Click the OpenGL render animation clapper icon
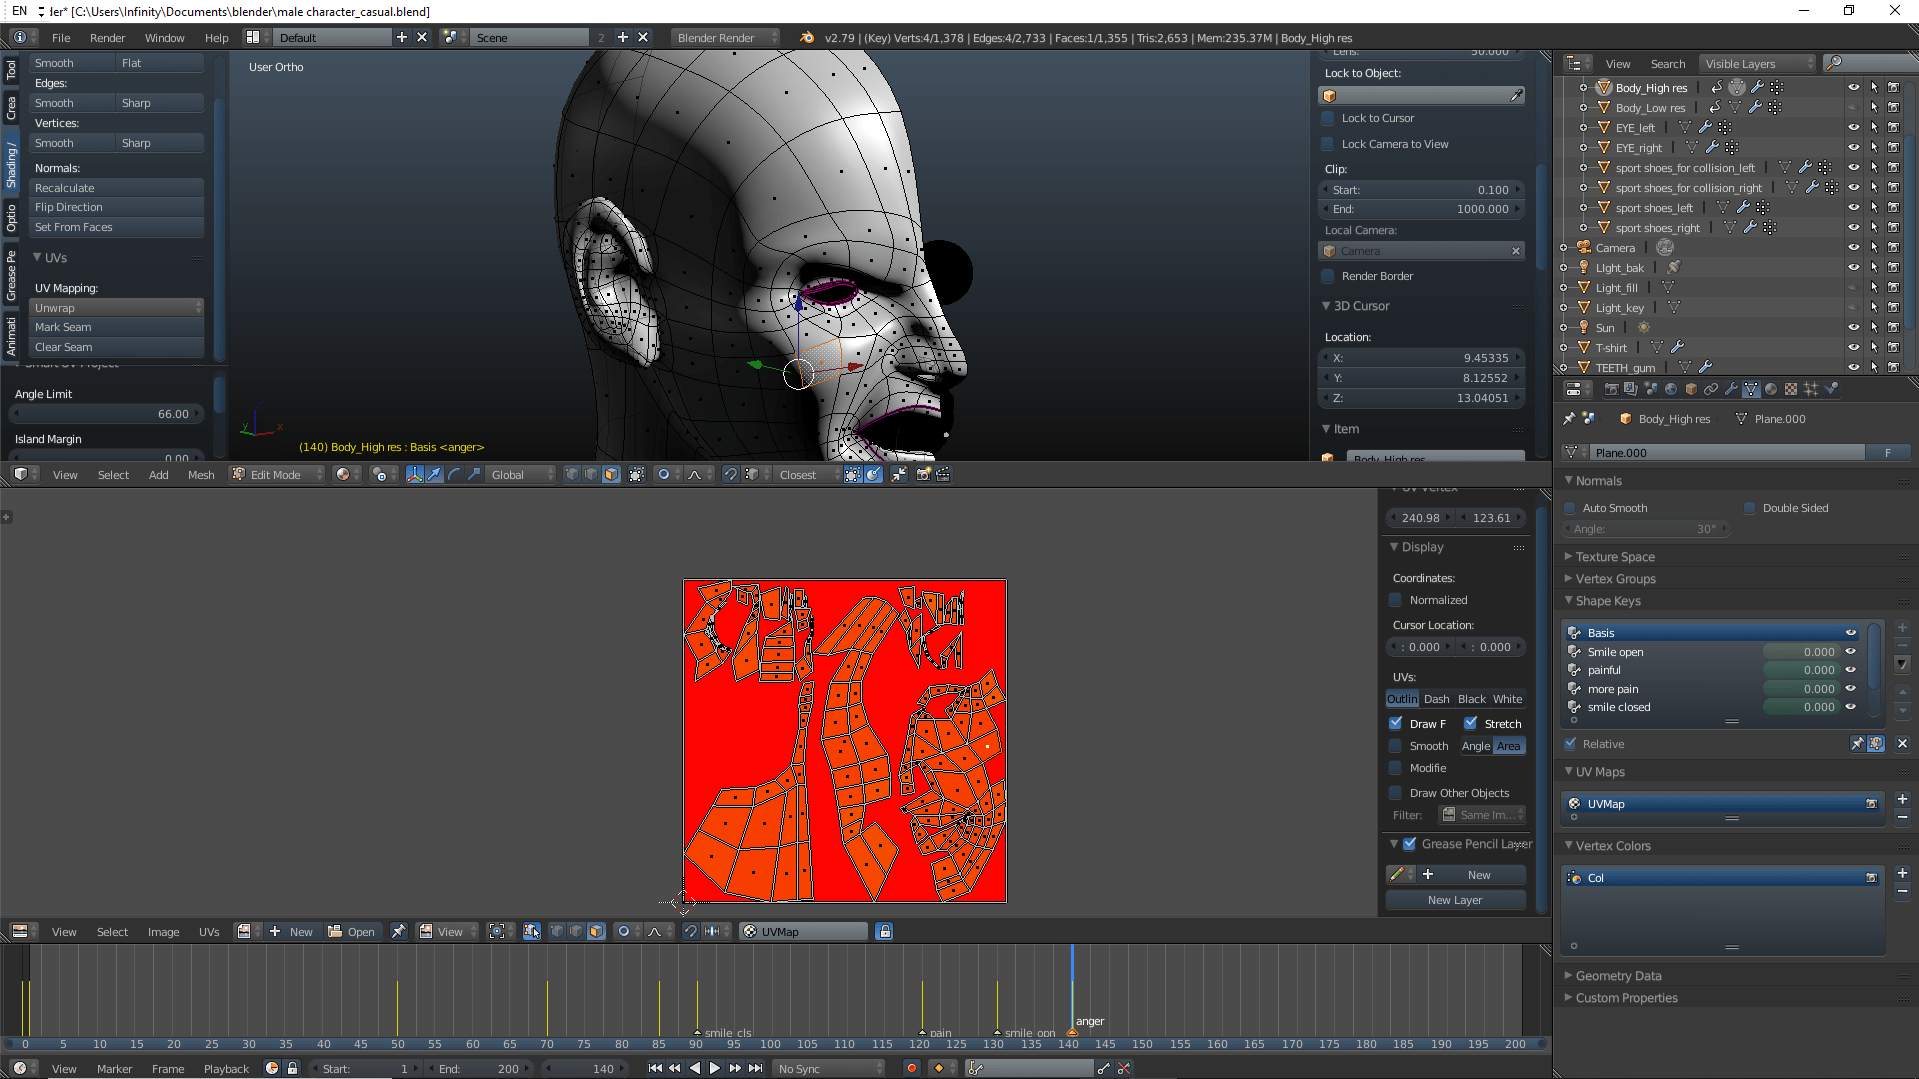This screenshot has height=1079, width=1919. click(943, 475)
